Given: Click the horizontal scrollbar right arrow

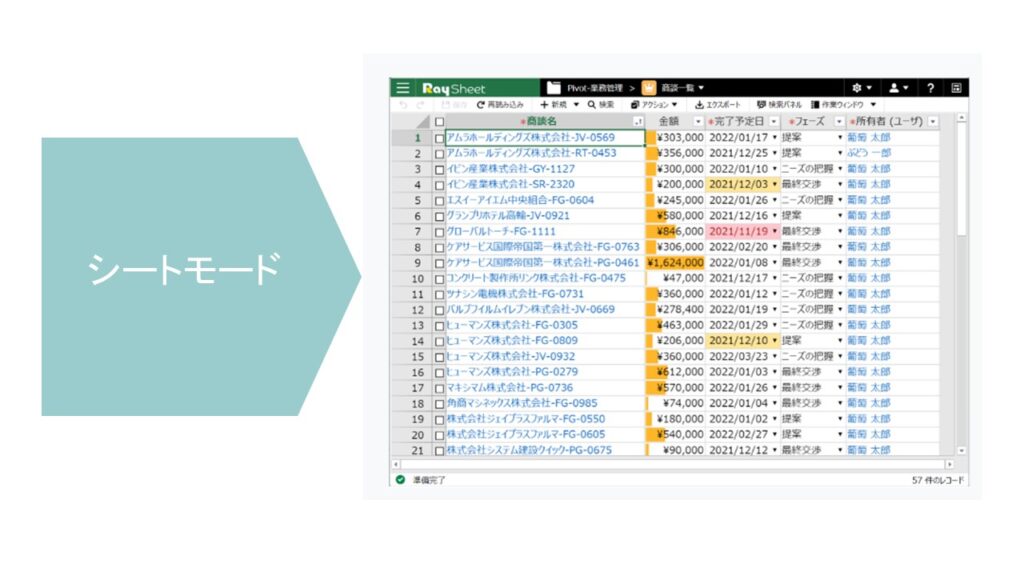Looking at the screenshot, I should pyautogui.click(x=950, y=464).
